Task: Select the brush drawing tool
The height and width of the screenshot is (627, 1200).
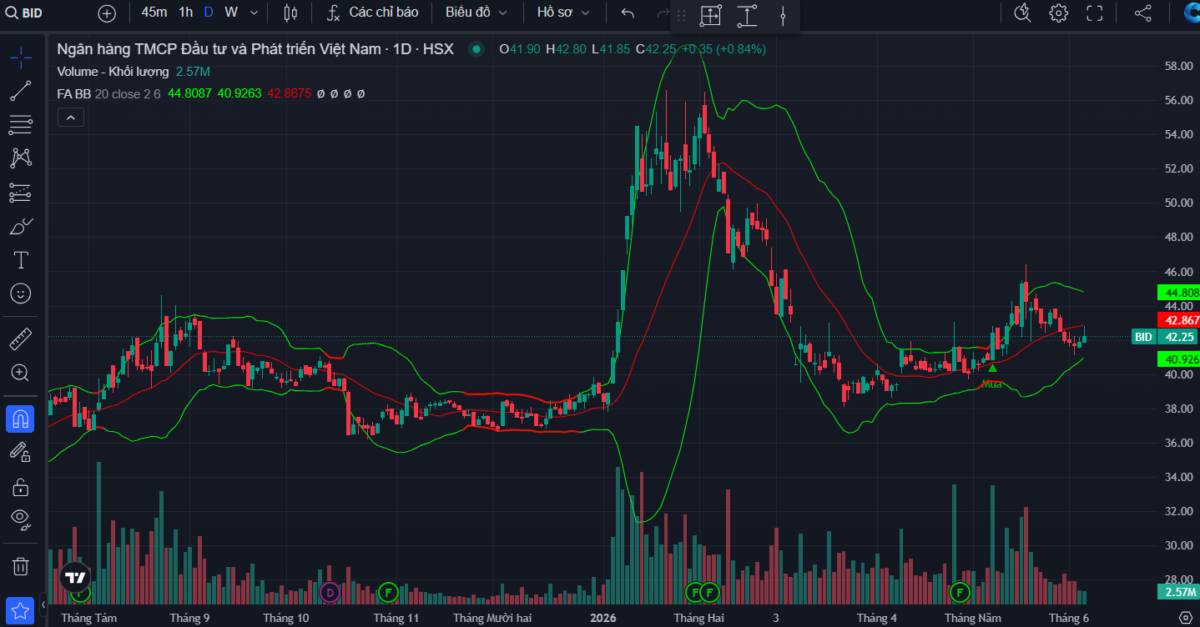Action: pyautogui.click(x=20, y=226)
